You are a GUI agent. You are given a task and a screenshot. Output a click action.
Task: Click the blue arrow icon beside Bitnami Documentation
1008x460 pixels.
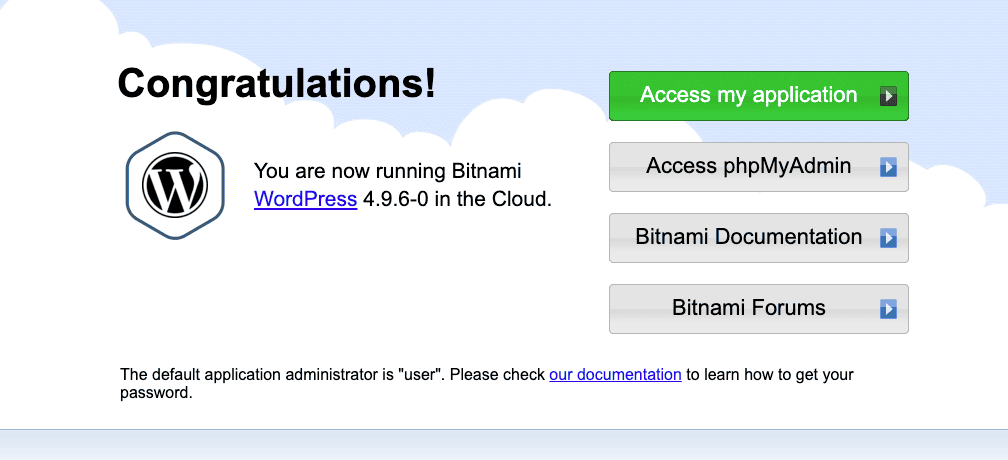(x=888, y=238)
